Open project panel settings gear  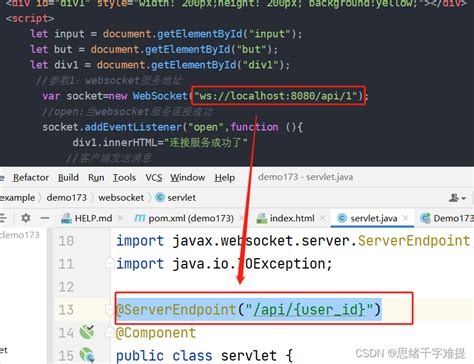click(x=26, y=218)
